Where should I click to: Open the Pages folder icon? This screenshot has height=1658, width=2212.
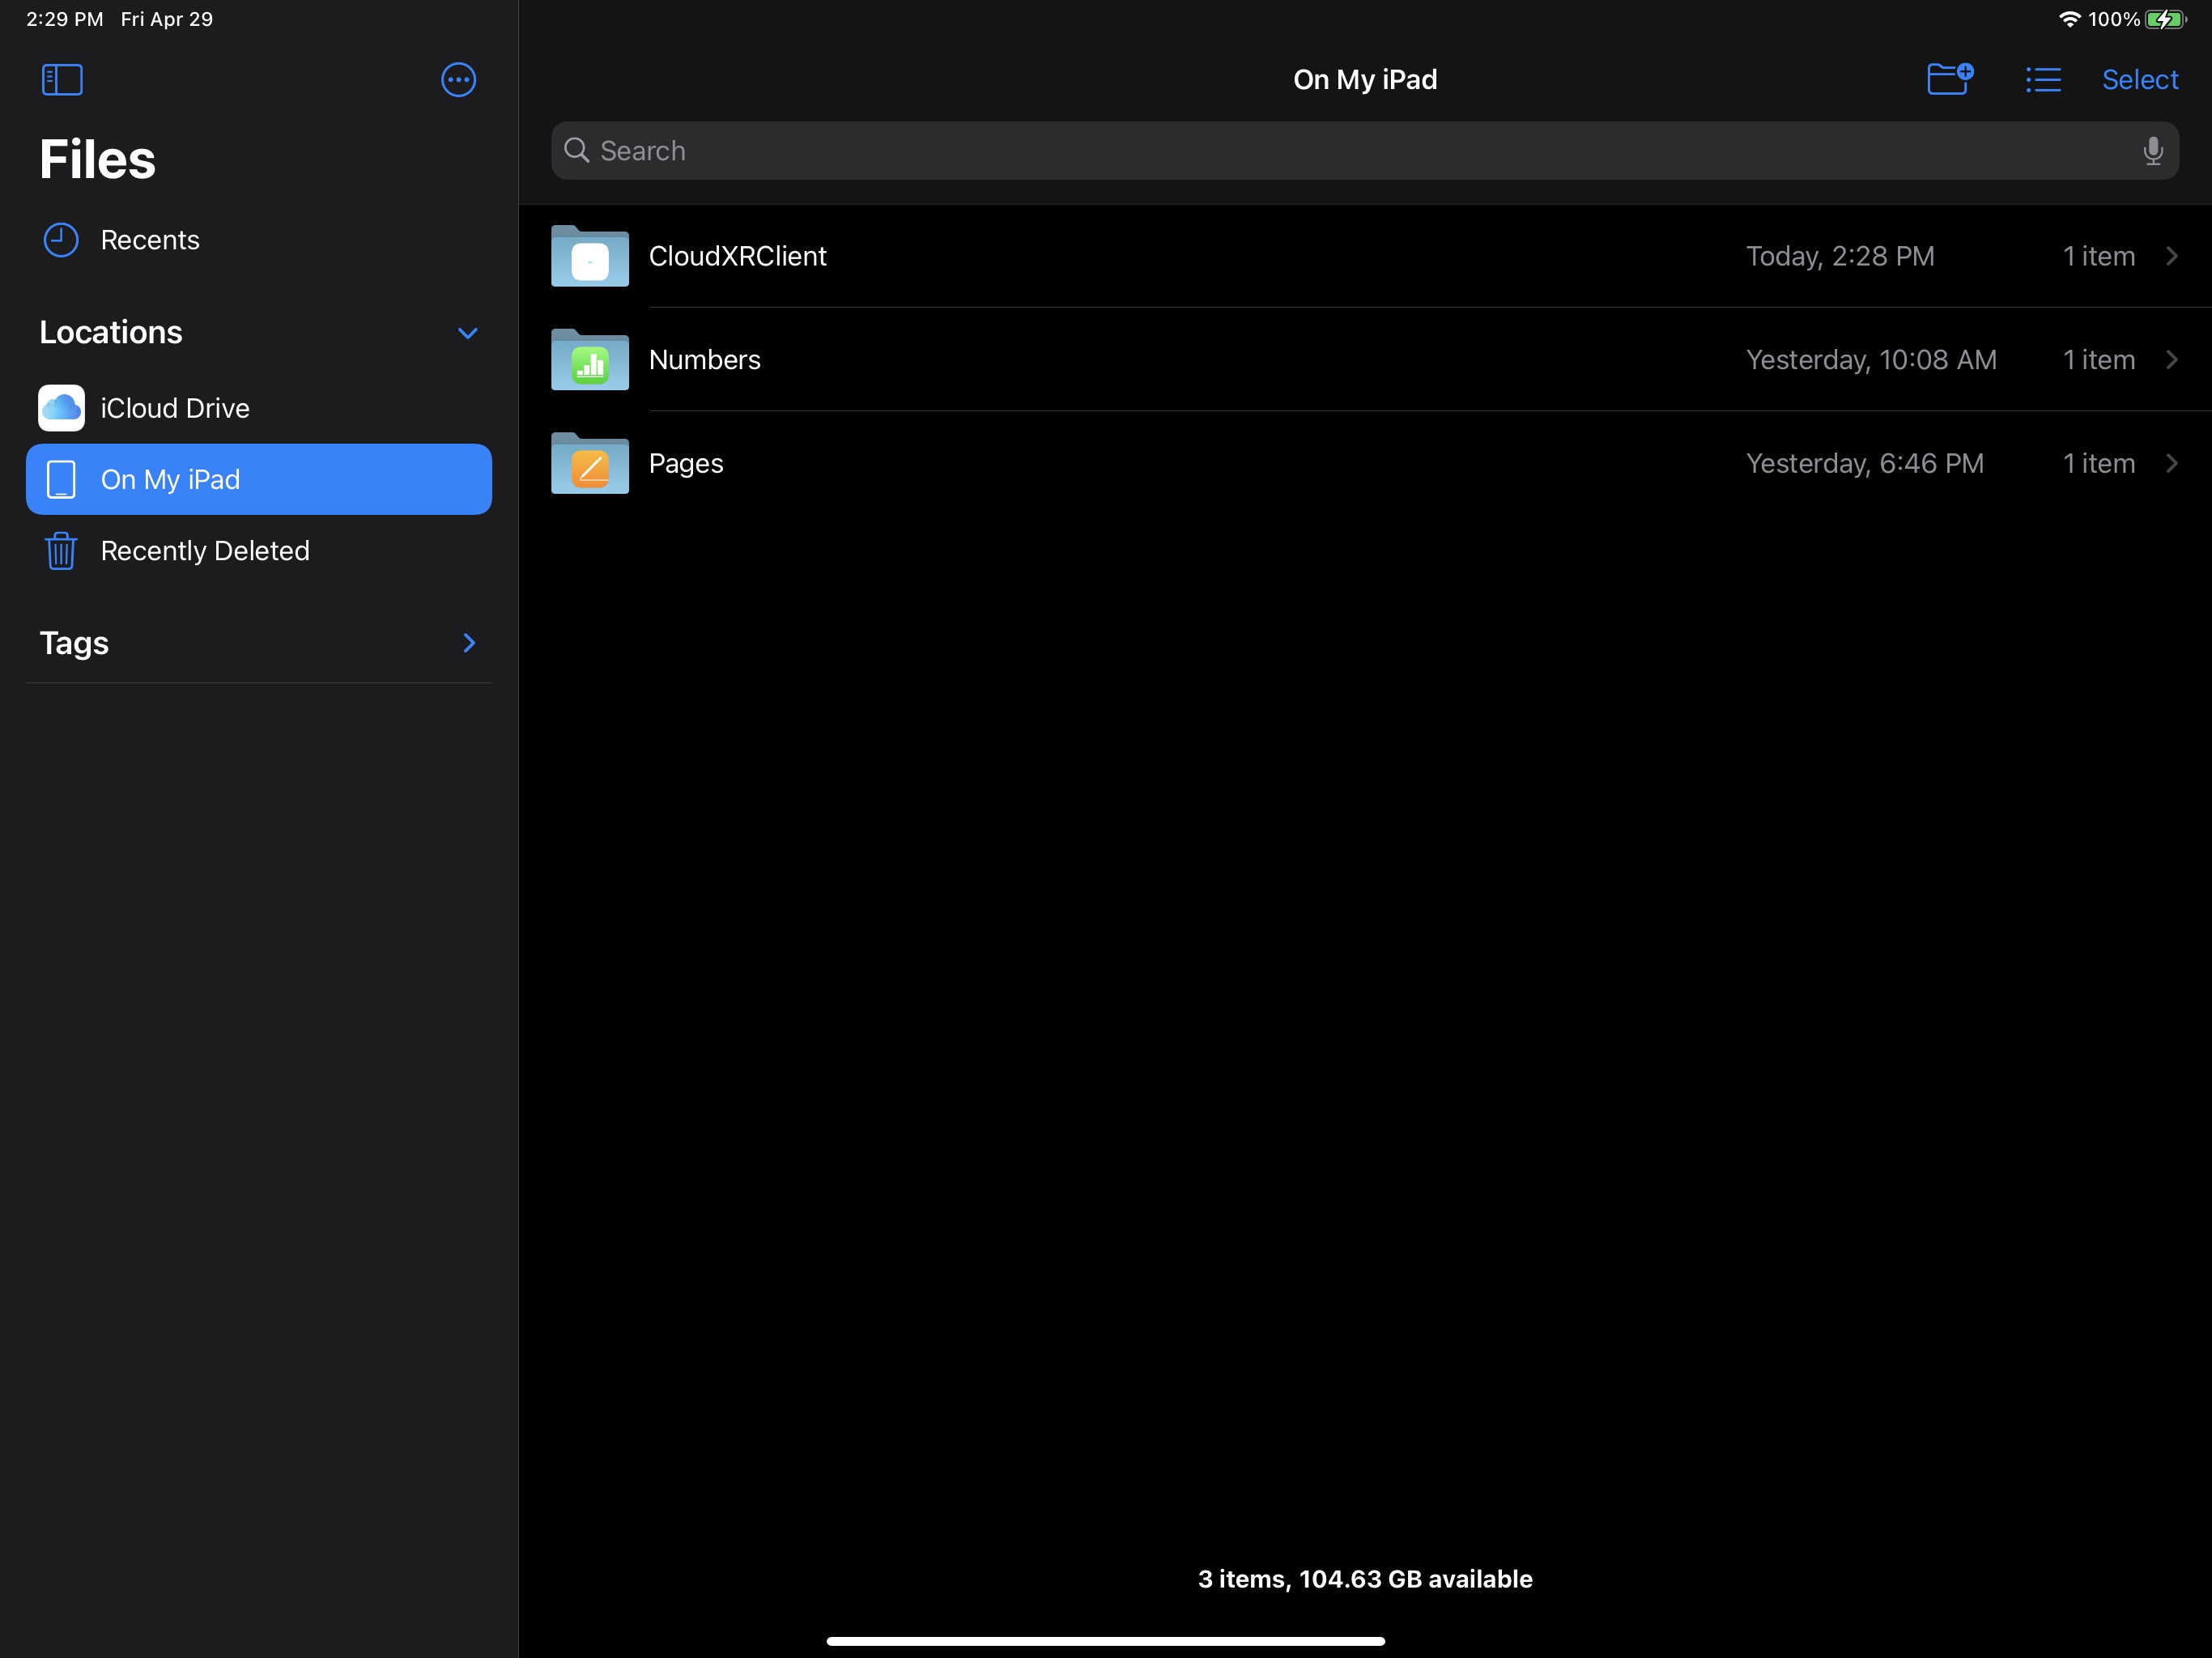coord(590,464)
